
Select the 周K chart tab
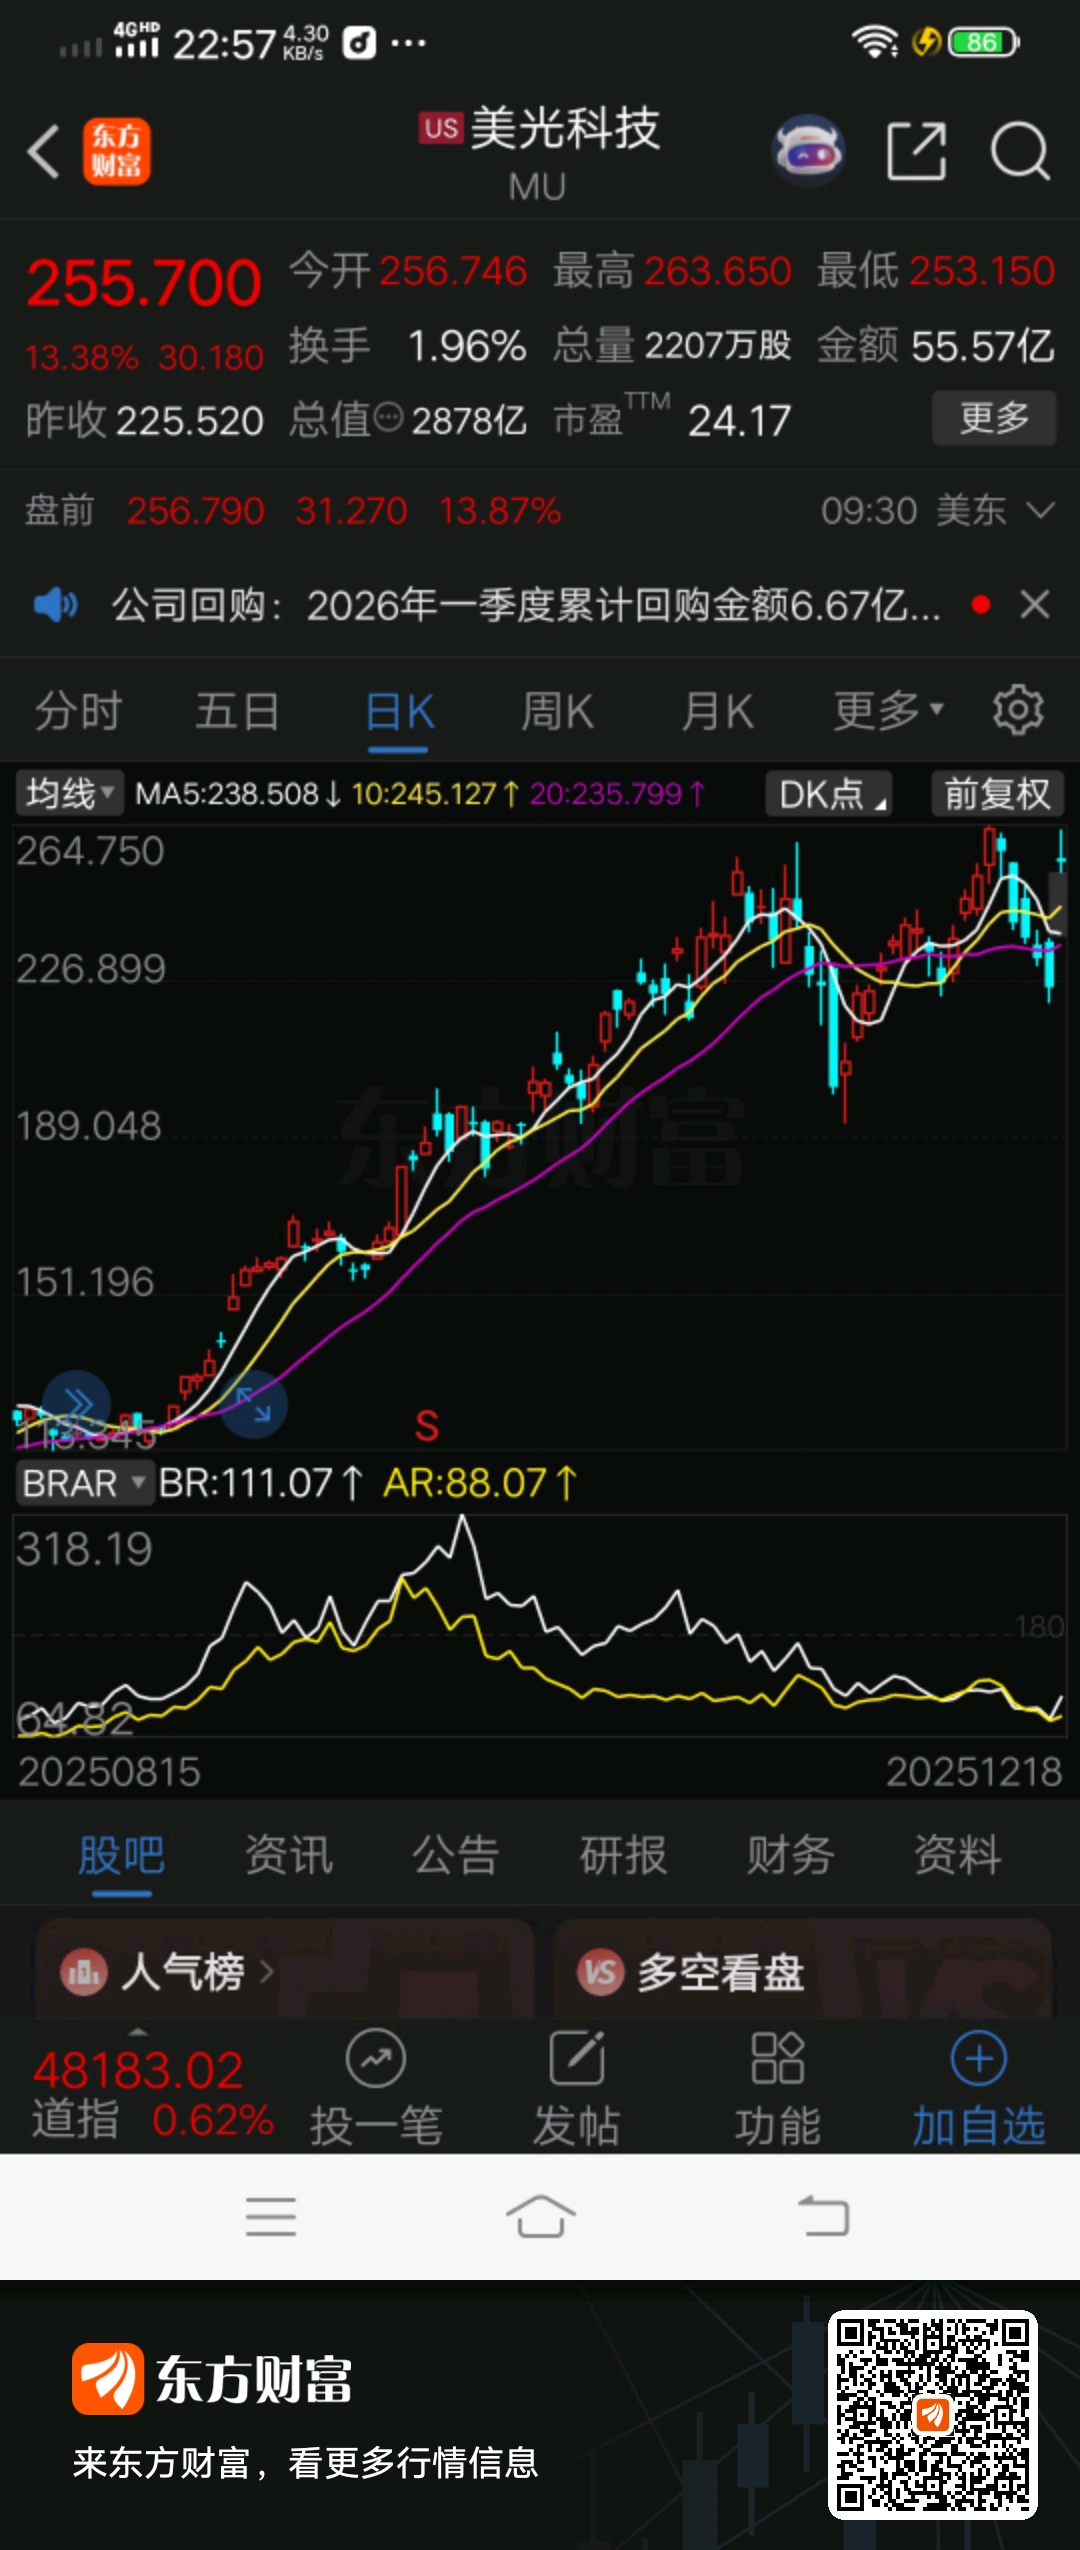point(557,712)
